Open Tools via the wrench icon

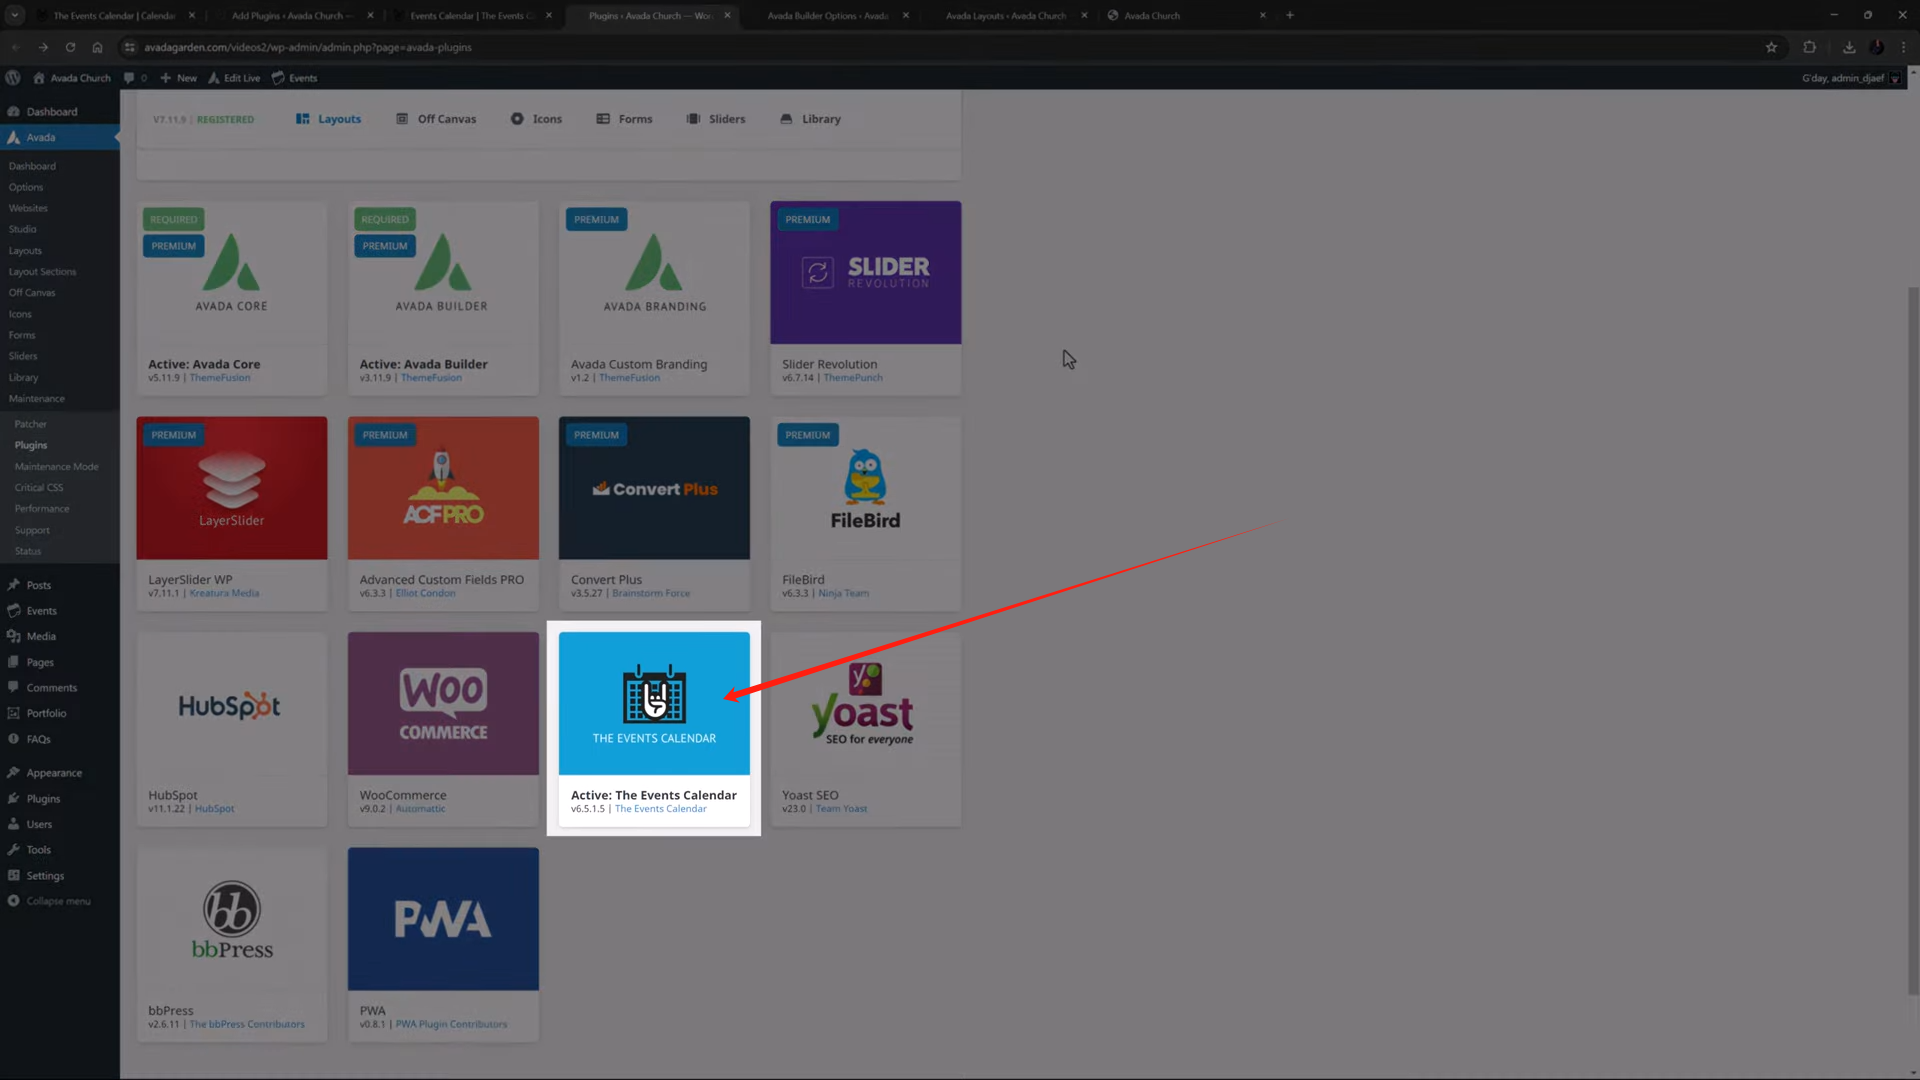point(14,849)
